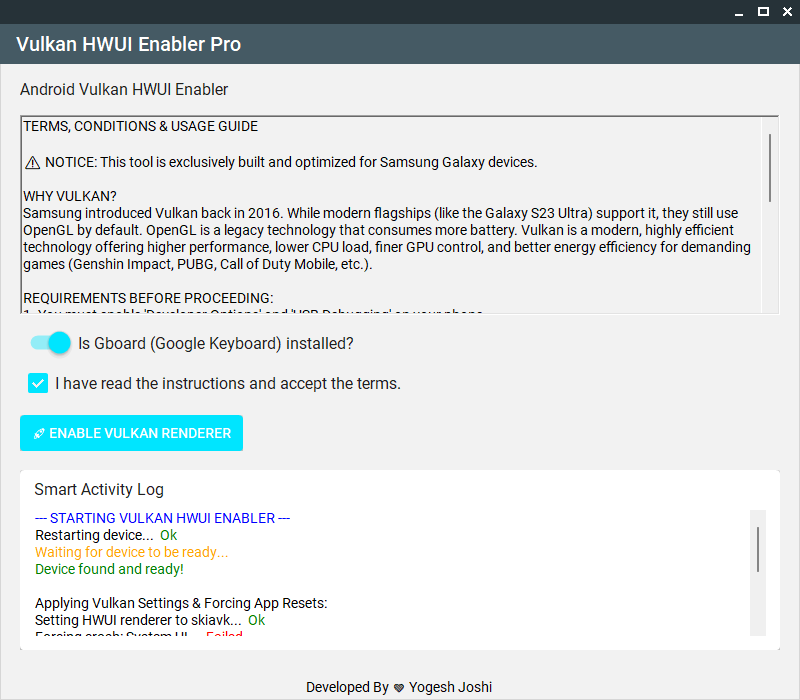Click the 'Device found and ready!' log line
Image resolution: width=800 pixels, height=700 pixels.
click(x=109, y=569)
